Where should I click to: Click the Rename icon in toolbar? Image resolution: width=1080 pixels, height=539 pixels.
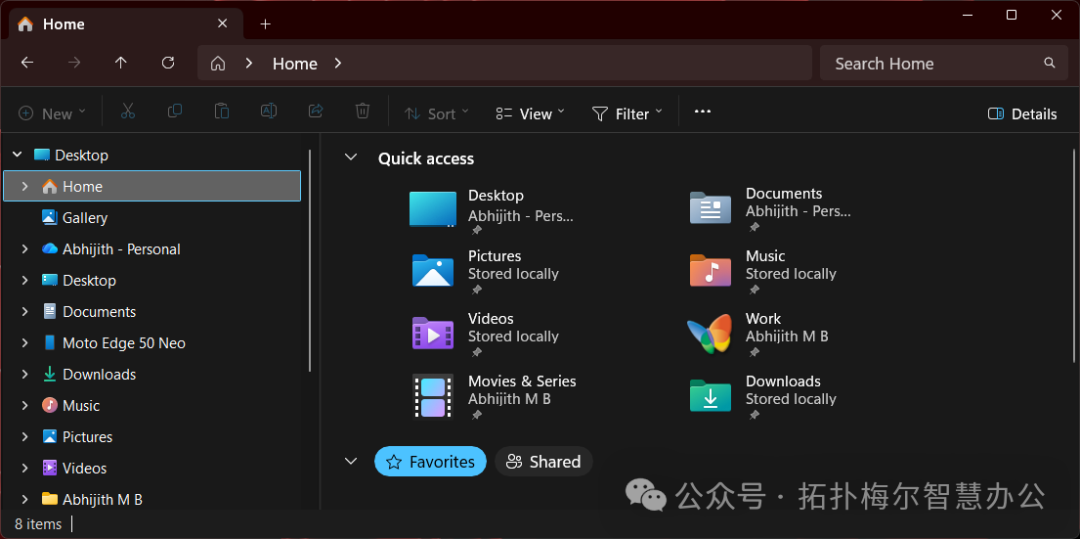coord(269,111)
